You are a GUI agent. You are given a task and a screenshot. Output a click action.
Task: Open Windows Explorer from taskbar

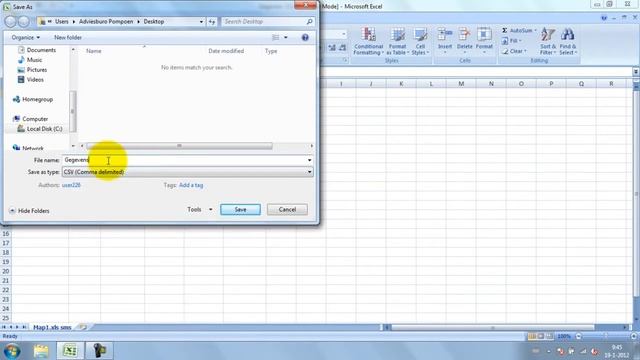coord(41,351)
